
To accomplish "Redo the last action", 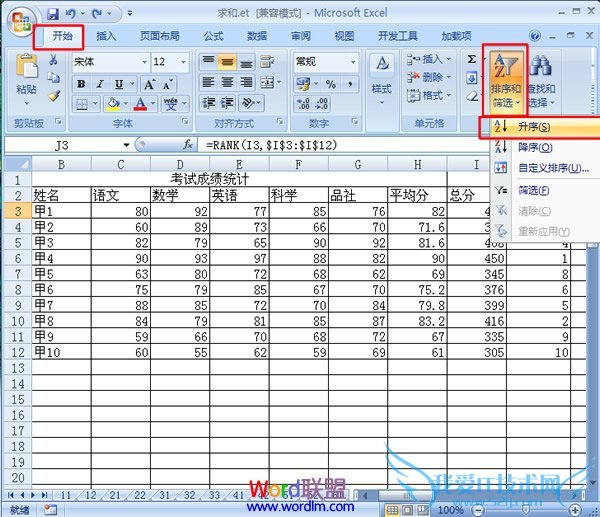I will tap(96, 14).
